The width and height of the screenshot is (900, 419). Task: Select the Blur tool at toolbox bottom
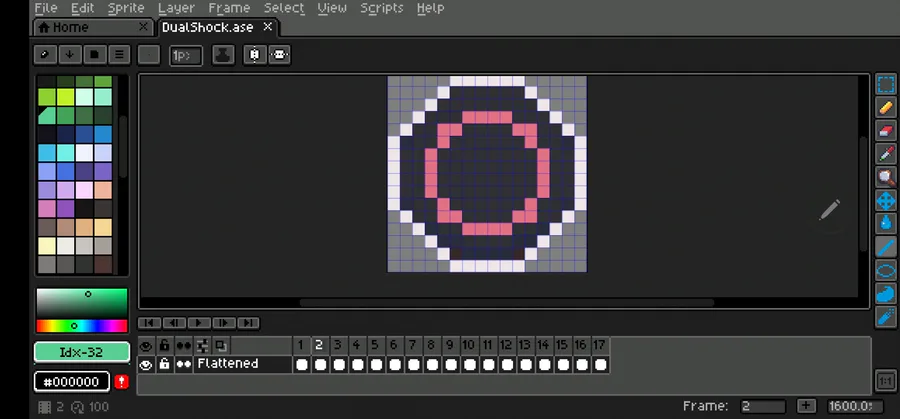(x=886, y=317)
